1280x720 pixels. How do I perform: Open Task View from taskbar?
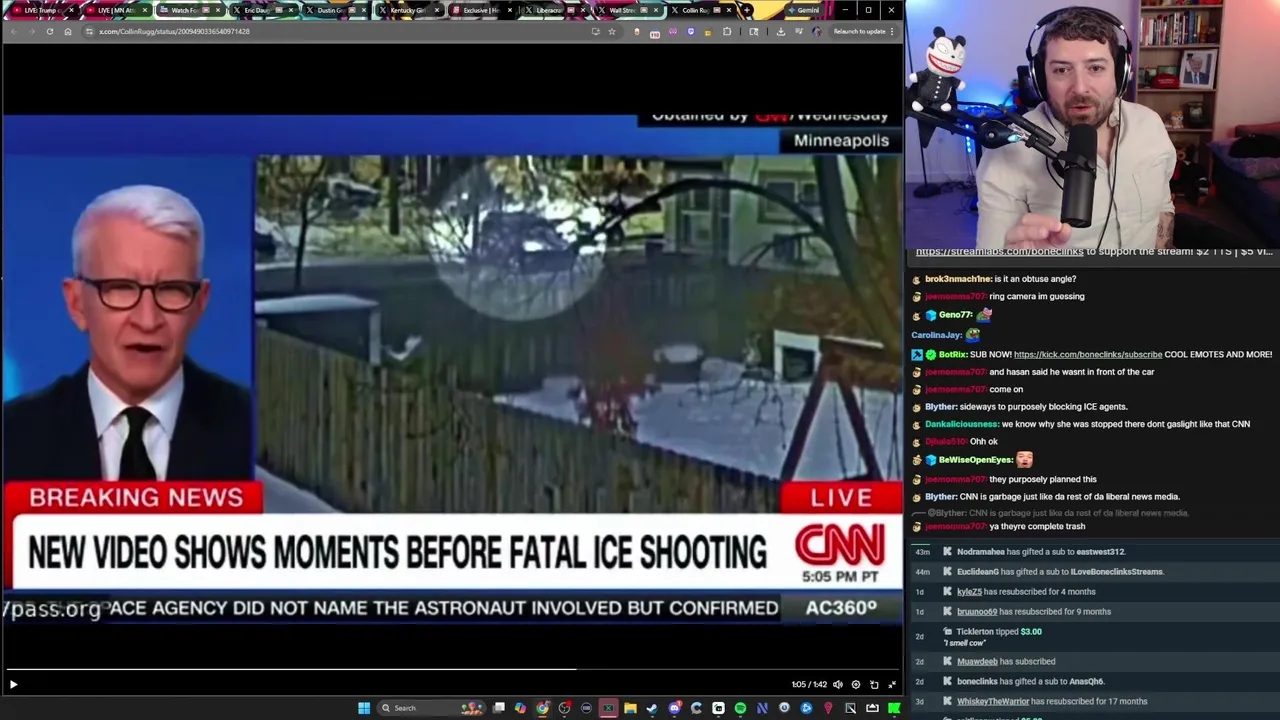click(x=499, y=708)
